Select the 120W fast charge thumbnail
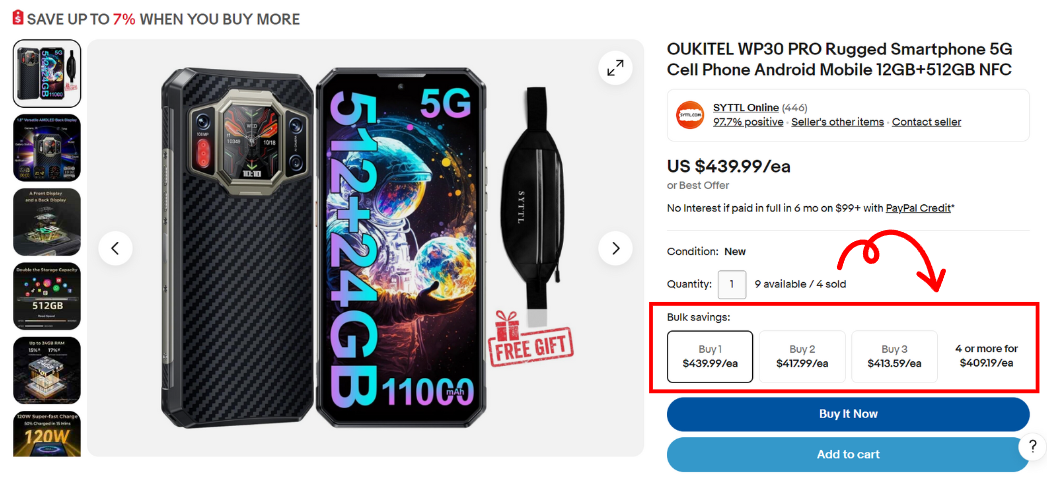The height and width of the screenshot is (494, 1047). 47,433
